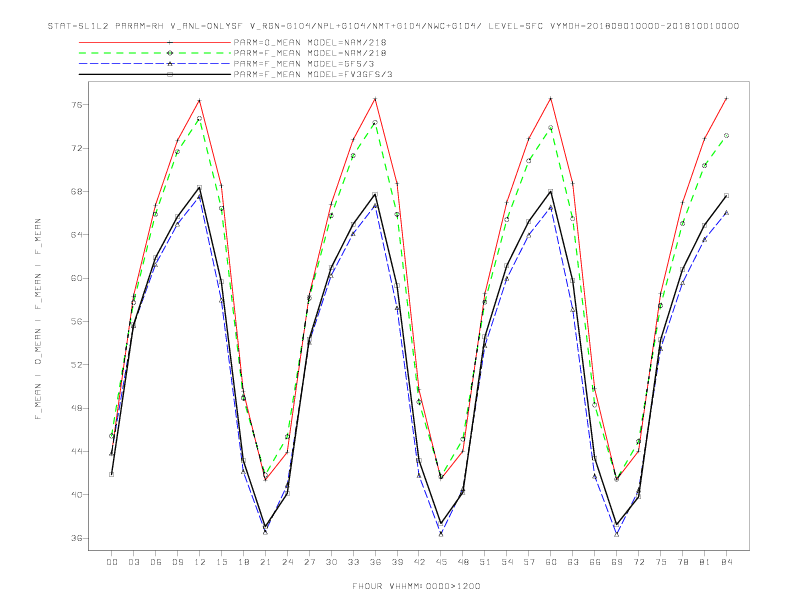Select legend text 'PARM=F_MEAN MODEL=NAM/218'

coord(310,53)
